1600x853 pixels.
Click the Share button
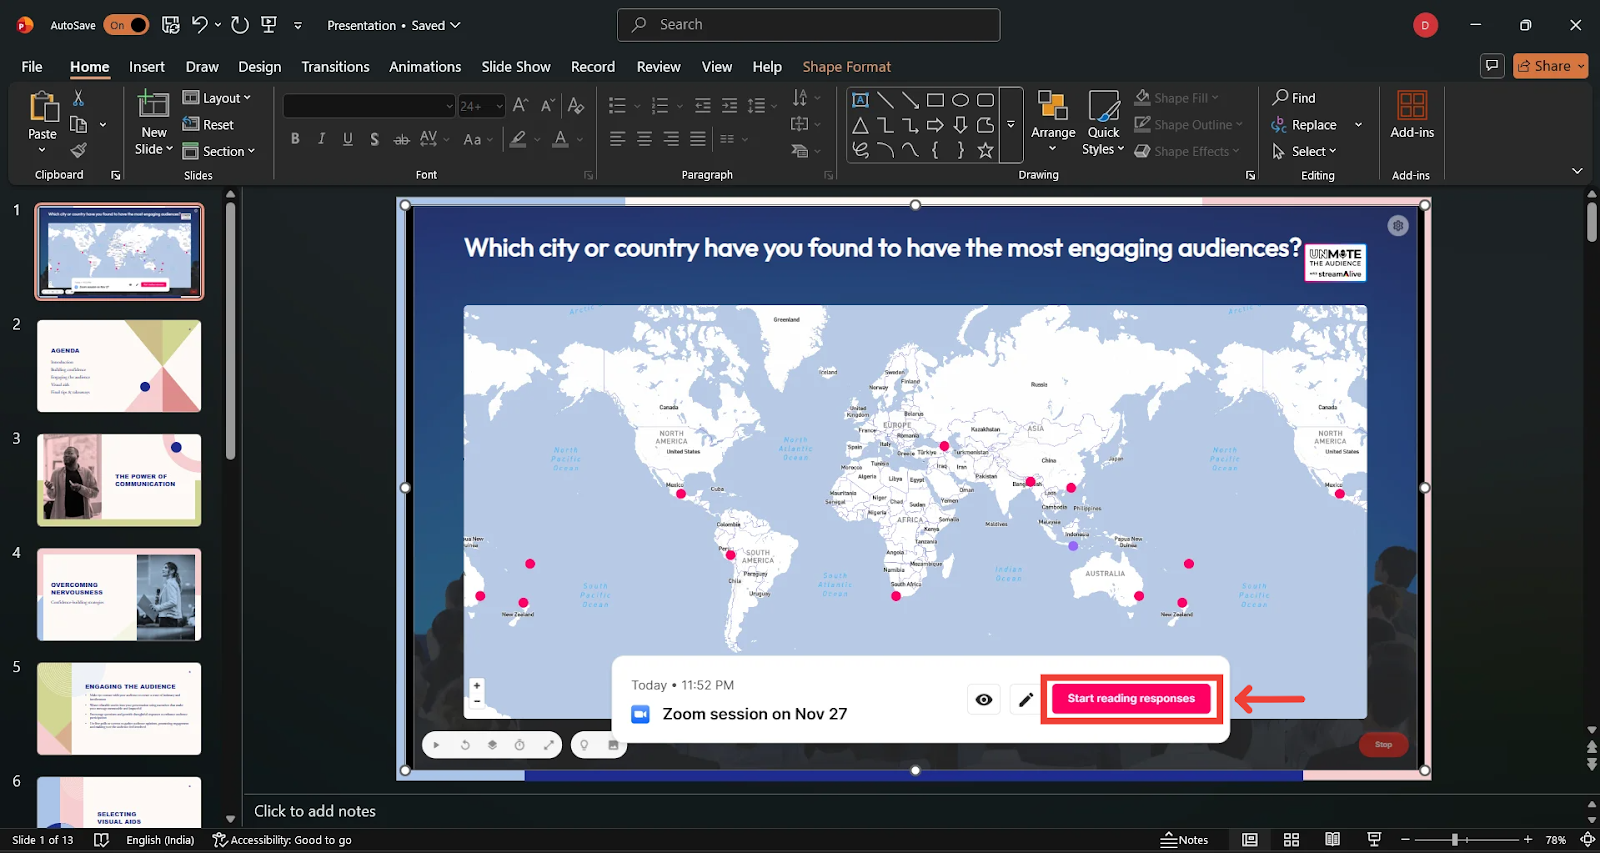(1550, 66)
